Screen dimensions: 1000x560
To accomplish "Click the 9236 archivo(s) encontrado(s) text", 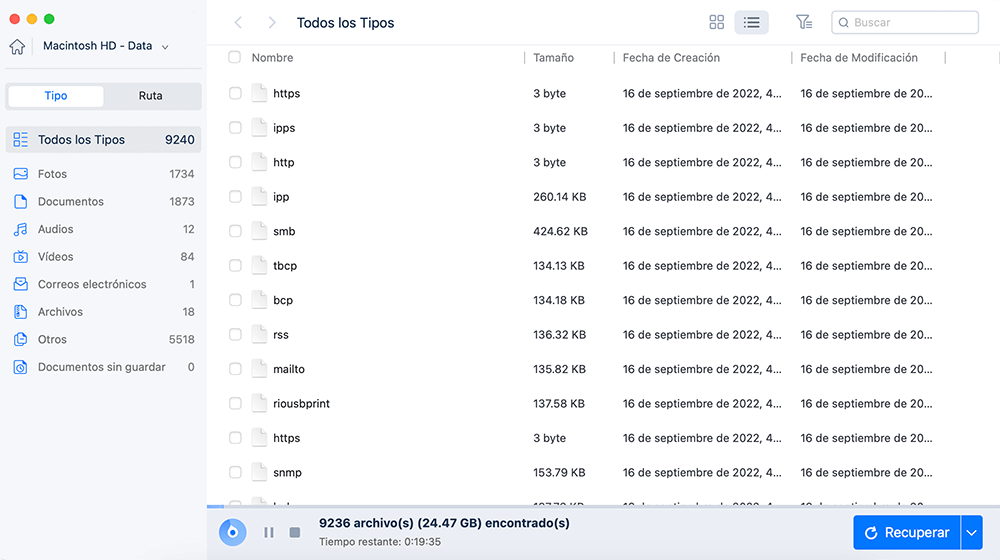I will [445, 523].
